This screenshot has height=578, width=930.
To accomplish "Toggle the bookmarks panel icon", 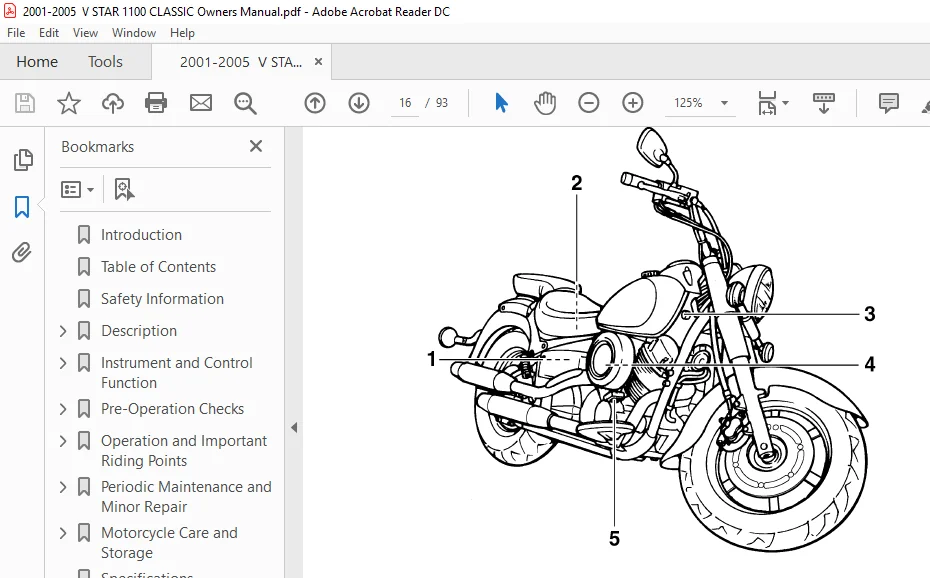I will 22,207.
